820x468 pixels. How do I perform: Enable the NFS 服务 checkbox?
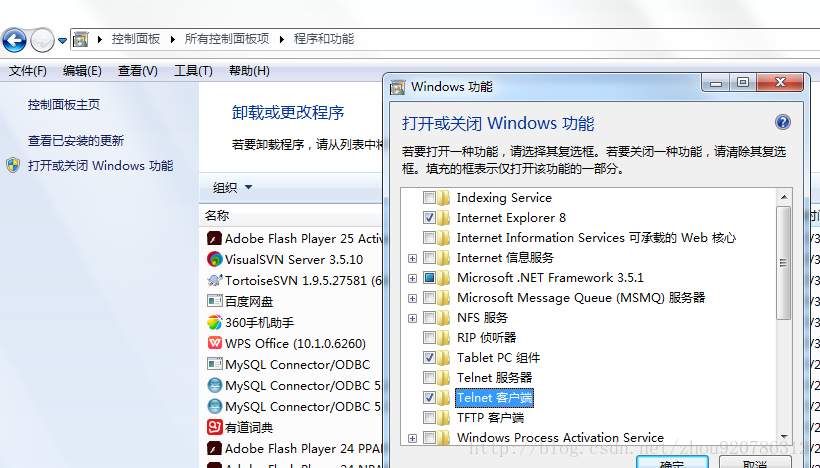(x=429, y=318)
